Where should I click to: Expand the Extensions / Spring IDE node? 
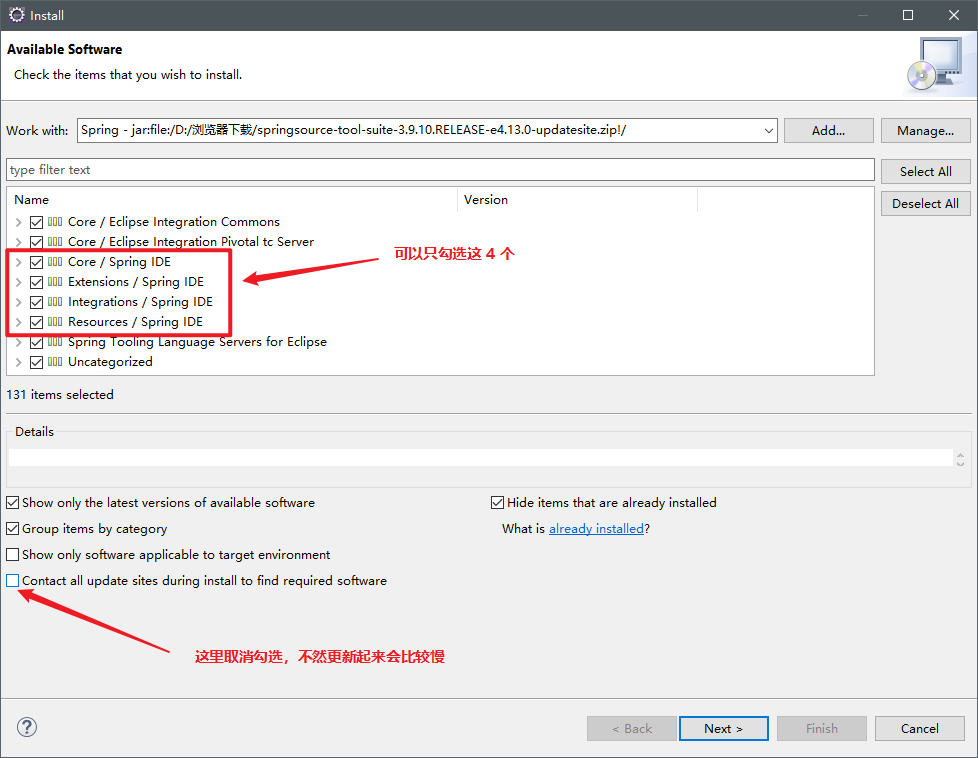pos(19,282)
